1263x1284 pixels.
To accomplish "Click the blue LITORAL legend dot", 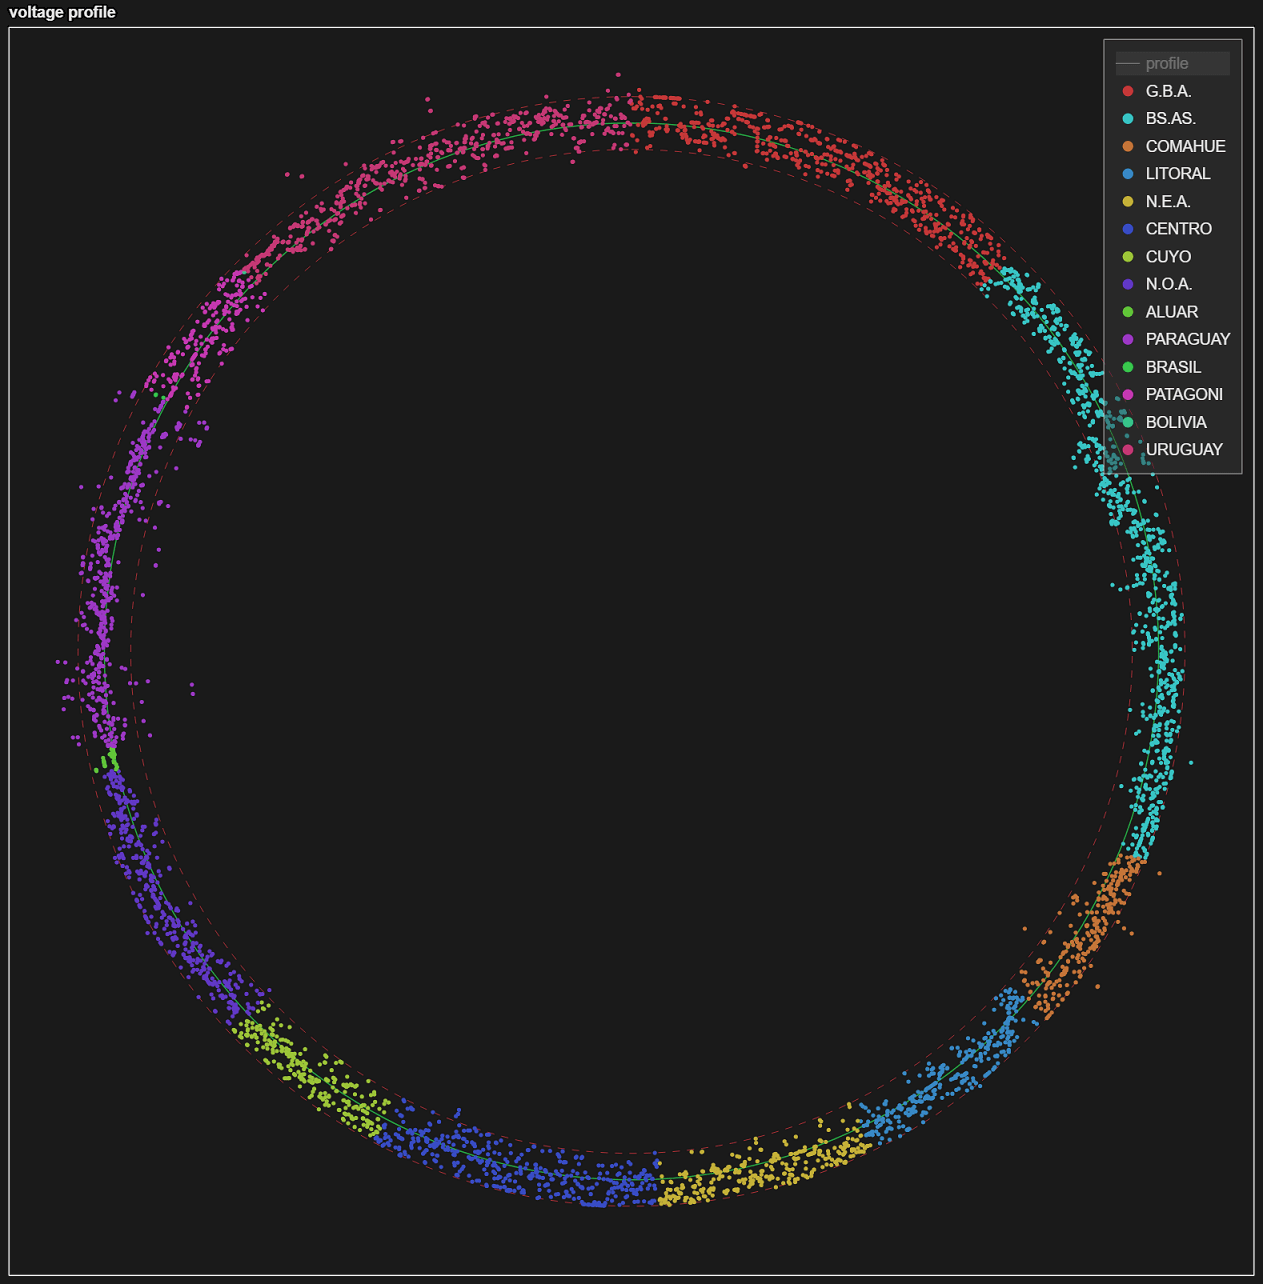I will click(x=1128, y=174).
